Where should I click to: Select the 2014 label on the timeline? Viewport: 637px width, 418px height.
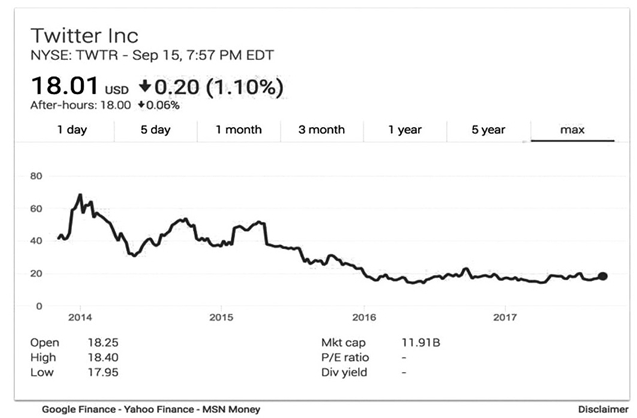(79, 317)
